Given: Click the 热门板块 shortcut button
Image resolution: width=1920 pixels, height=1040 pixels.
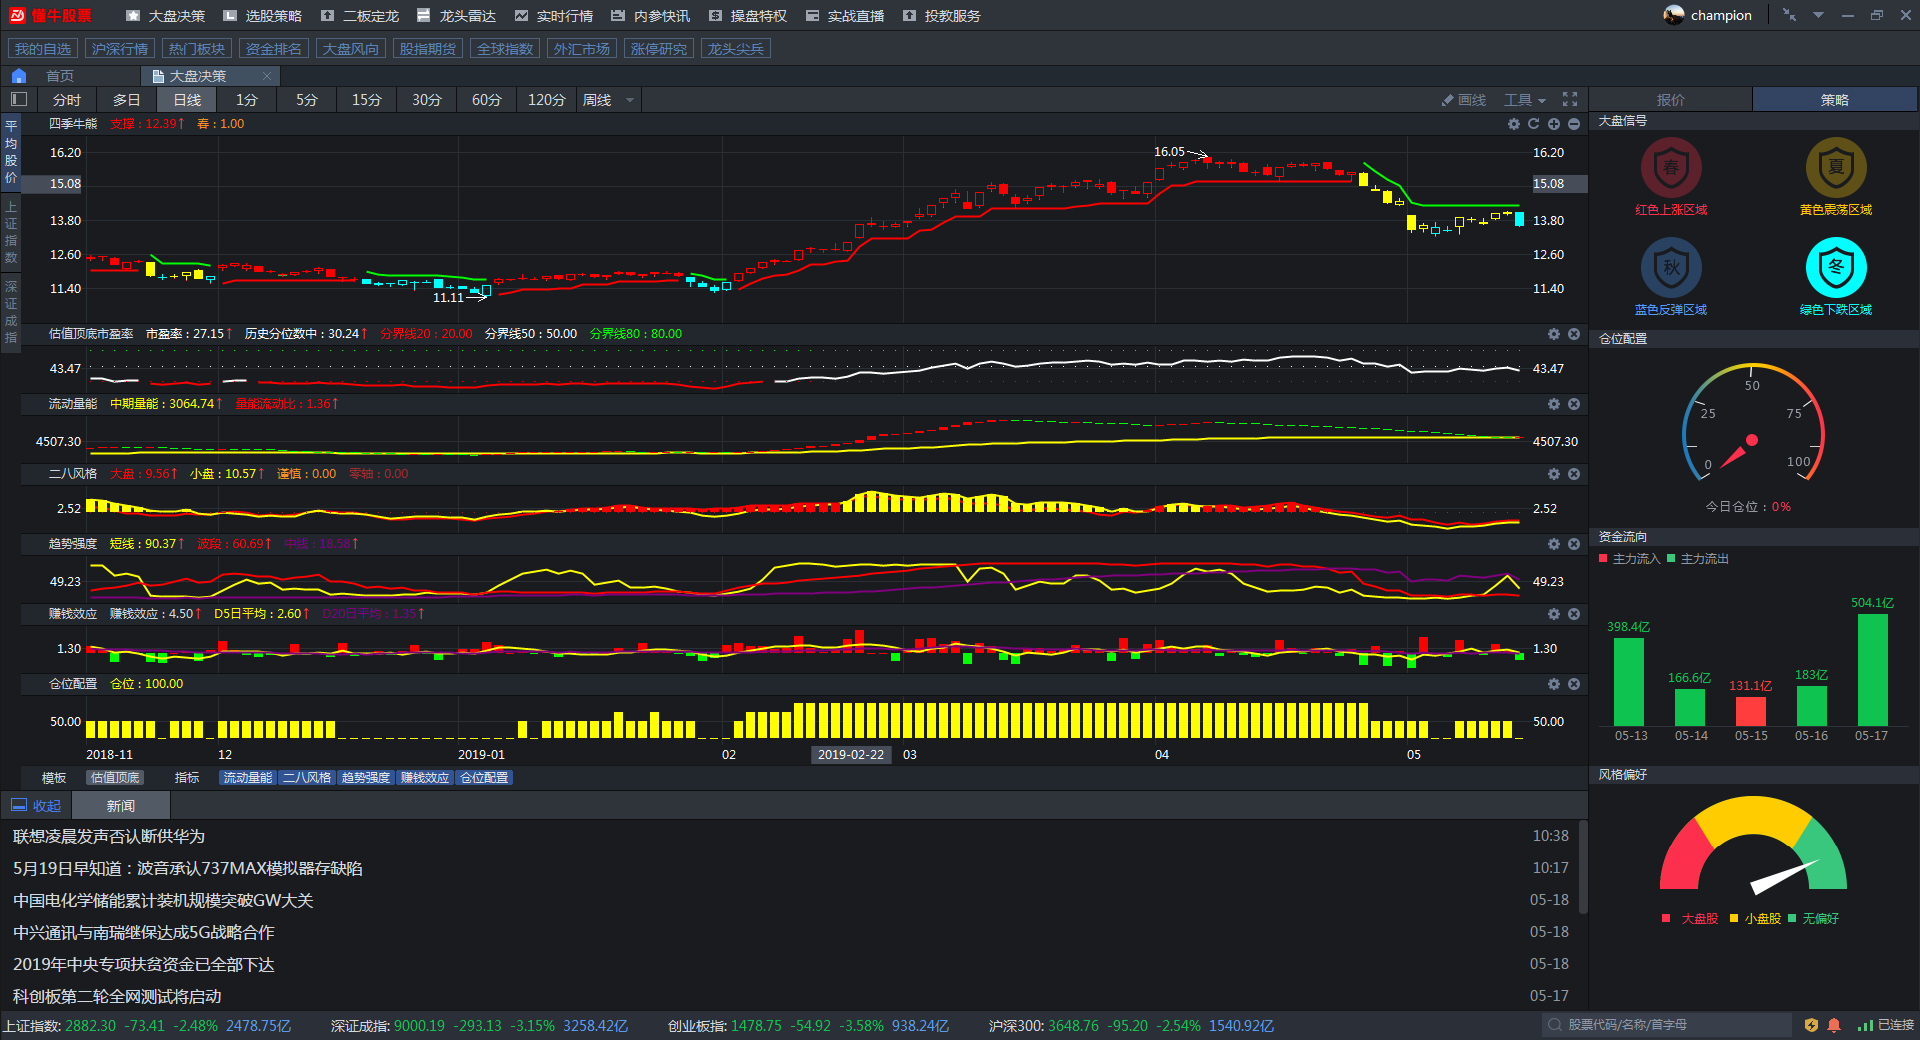Looking at the screenshot, I should (x=197, y=49).
